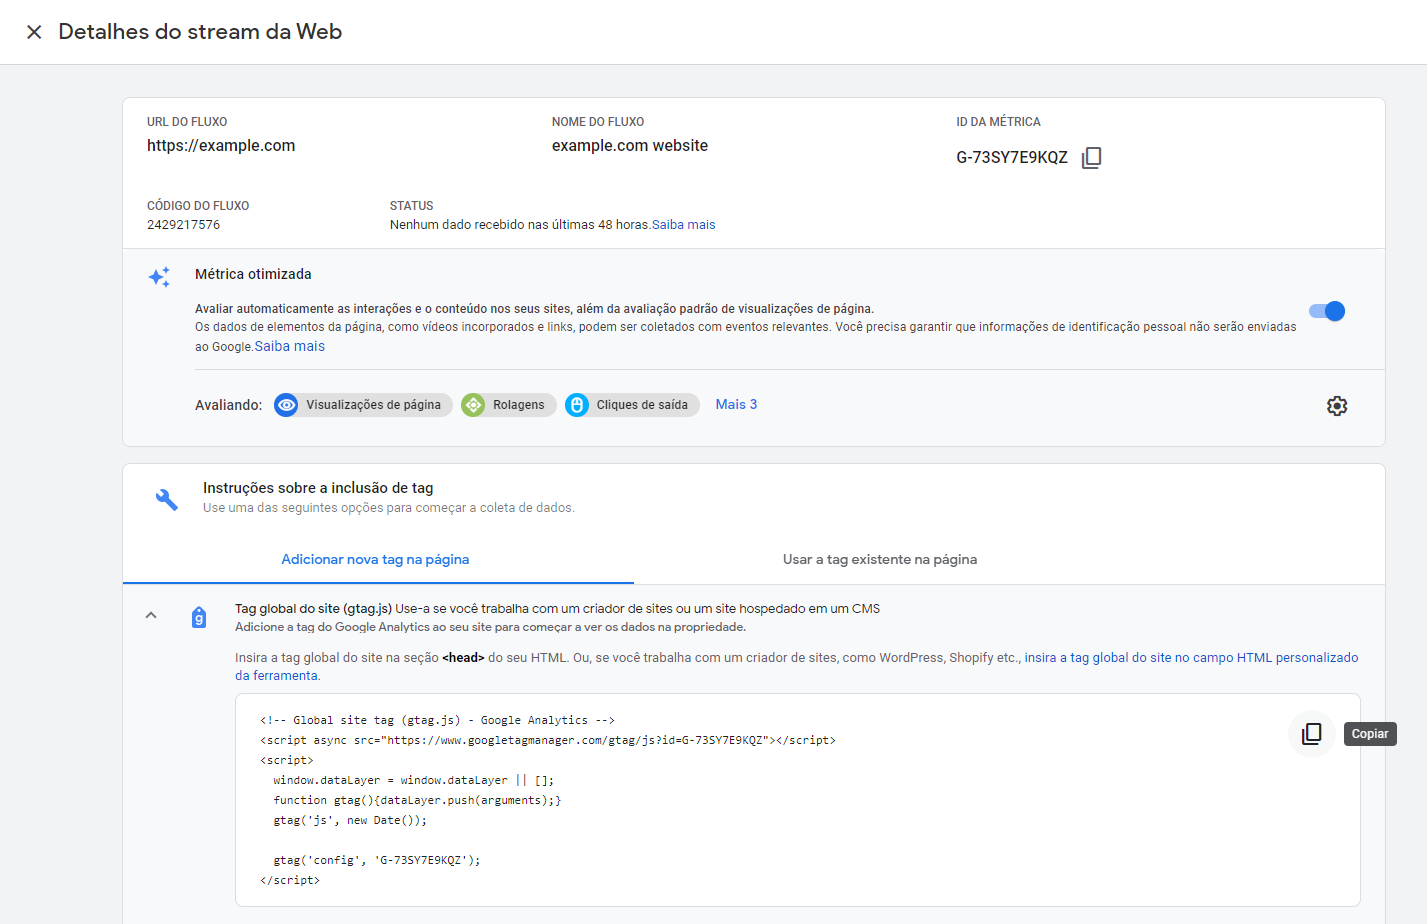This screenshot has height=924, width=1427.
Task: Click inside the gtag.js code snippet box
Action: click(x=700, y=800)
